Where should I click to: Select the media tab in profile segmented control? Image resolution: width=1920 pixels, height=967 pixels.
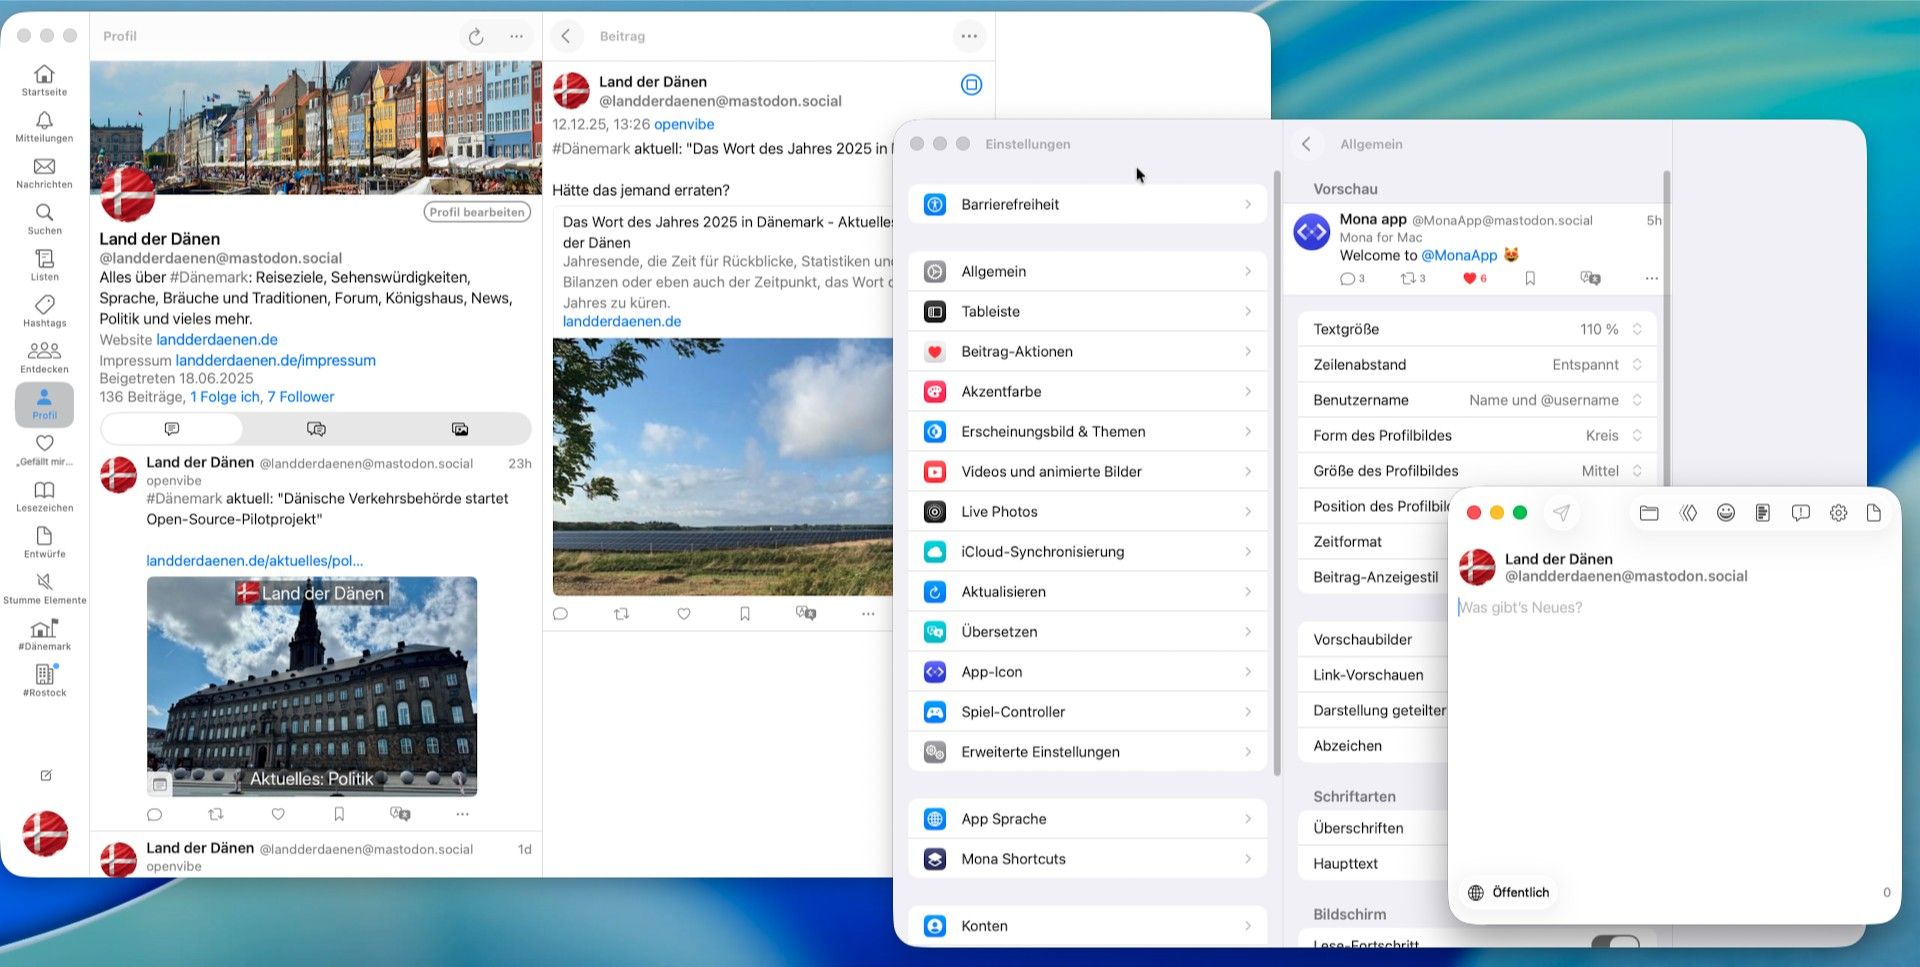[x=460, y=429]
